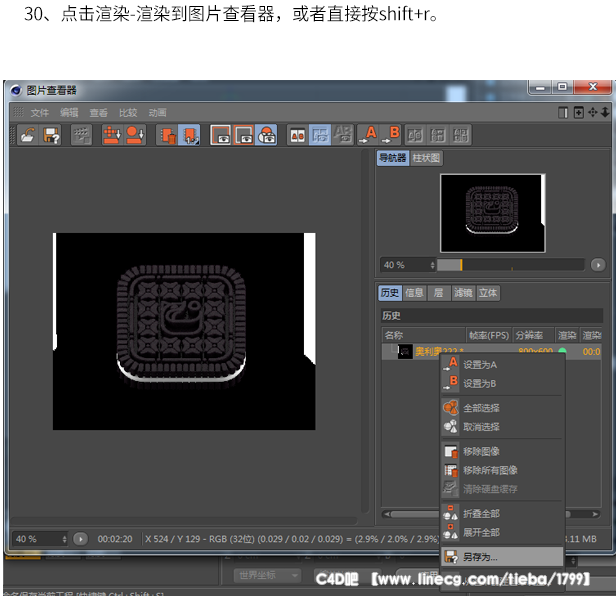
Task: Switch to the 立体 tab
Action: click(488, 293)
